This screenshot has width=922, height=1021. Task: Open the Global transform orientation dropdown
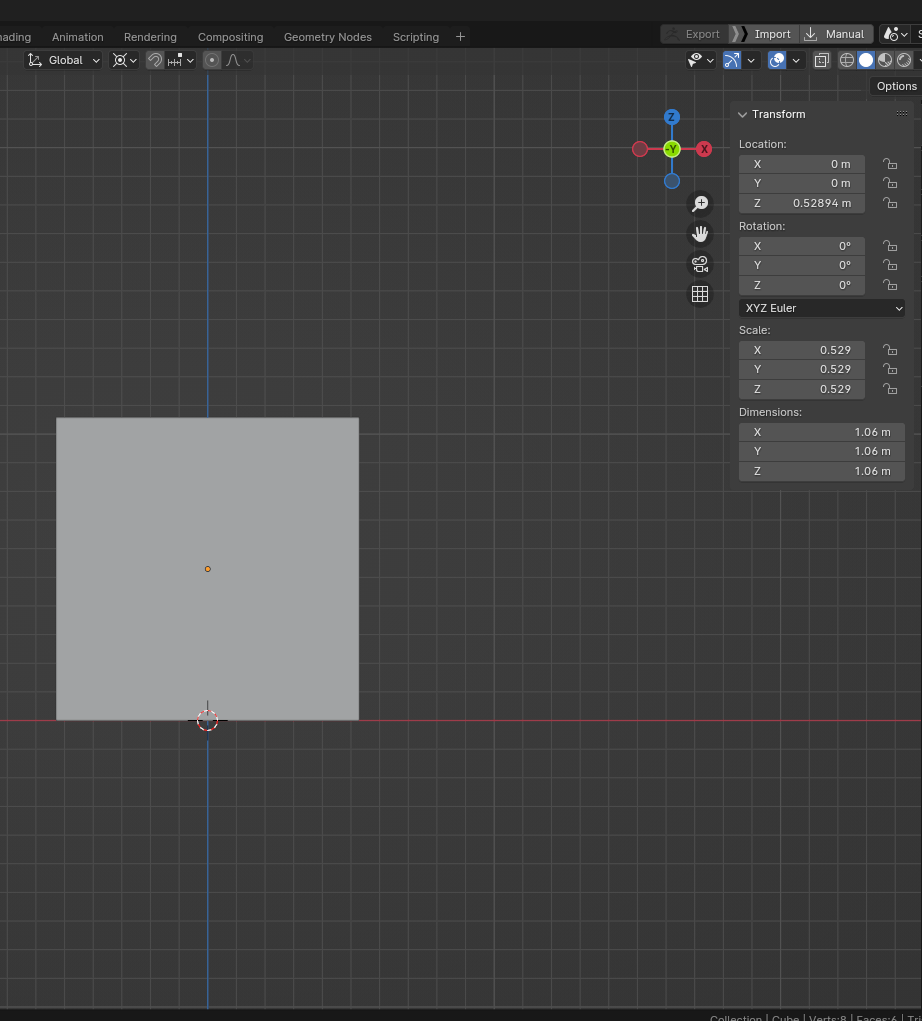point(64,60)
